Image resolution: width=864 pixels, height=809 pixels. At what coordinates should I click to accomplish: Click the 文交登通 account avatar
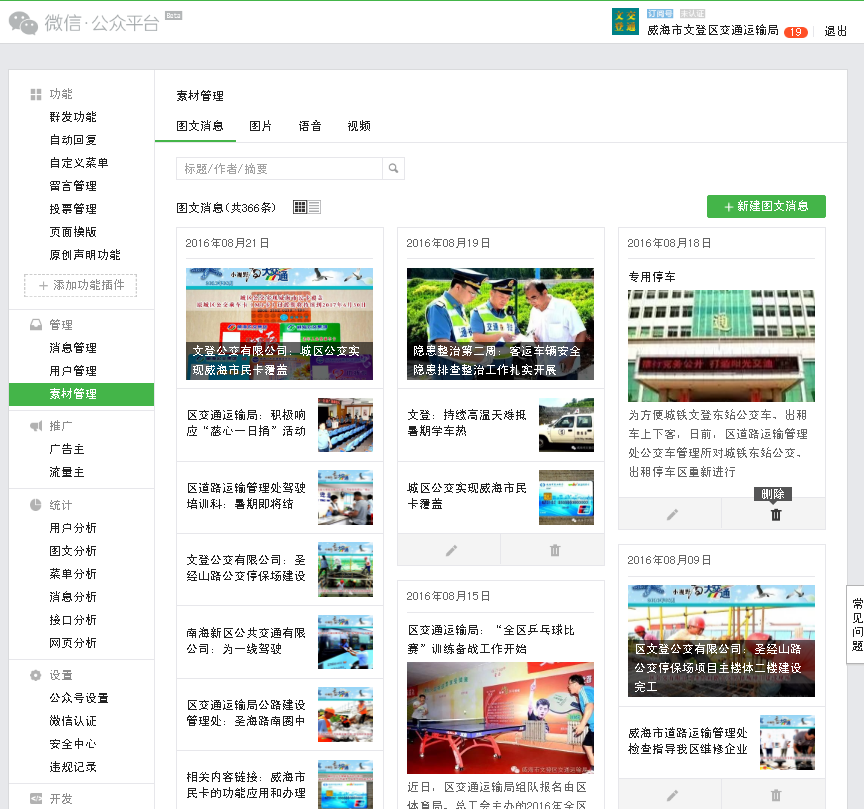(x=626, y=21)
